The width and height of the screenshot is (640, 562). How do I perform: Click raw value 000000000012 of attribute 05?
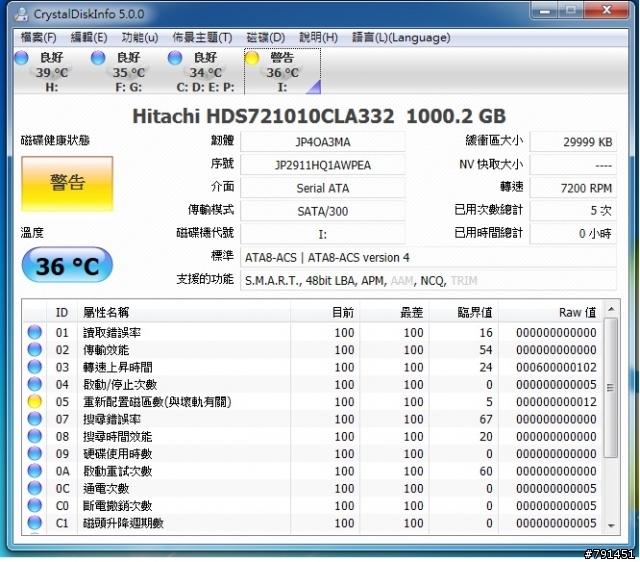click(556, 402)
